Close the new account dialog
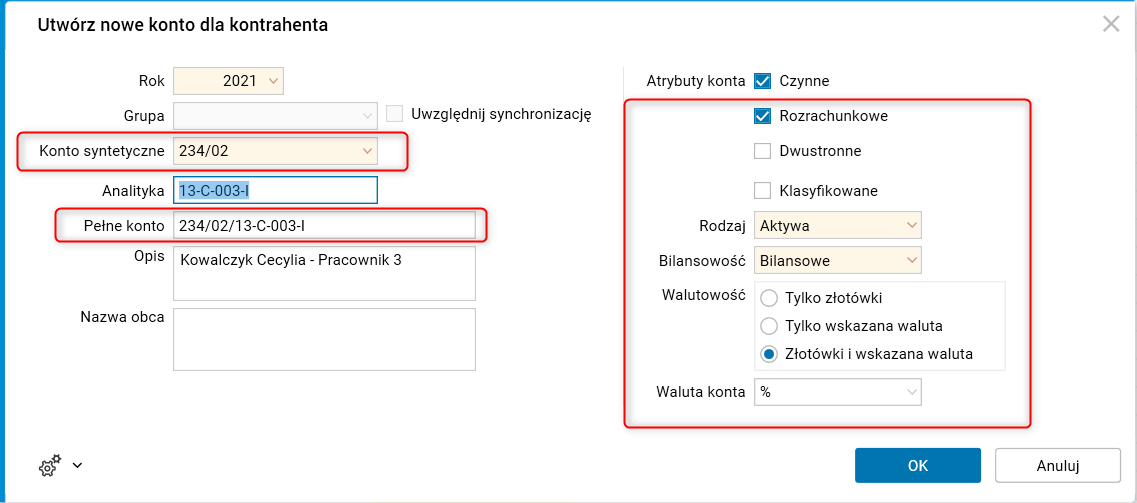The height and width of the screenshot is (503, 1137). (1110, 24)
